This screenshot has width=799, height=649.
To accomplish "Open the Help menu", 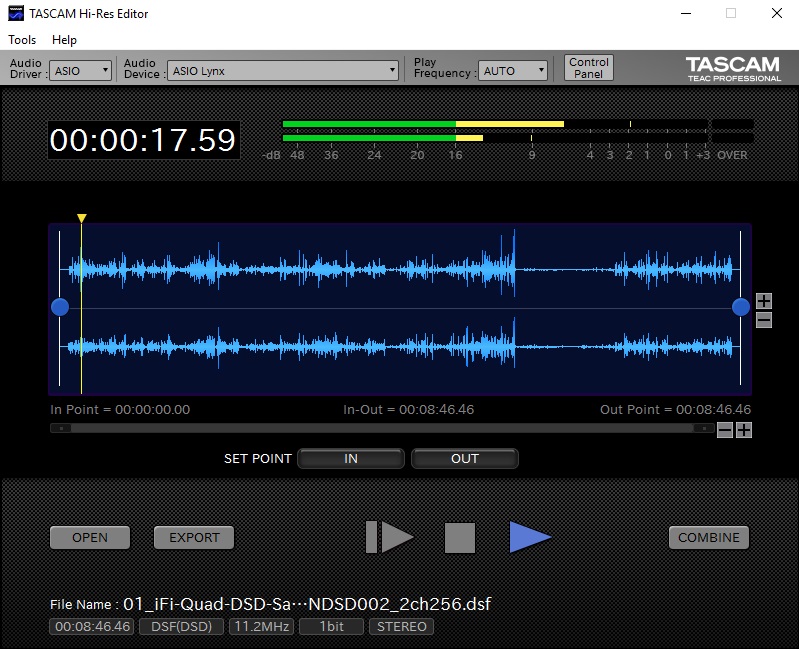I will pos(64,40).
